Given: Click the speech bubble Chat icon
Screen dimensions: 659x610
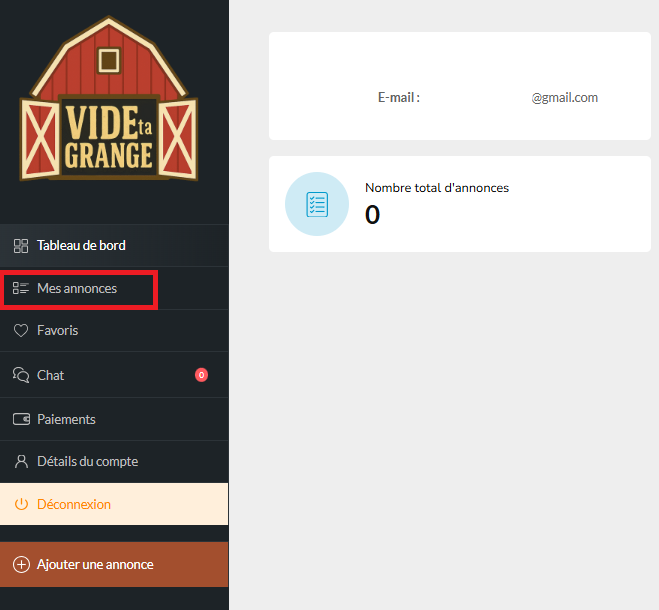Looking at the screenshot, I should 20,375.
